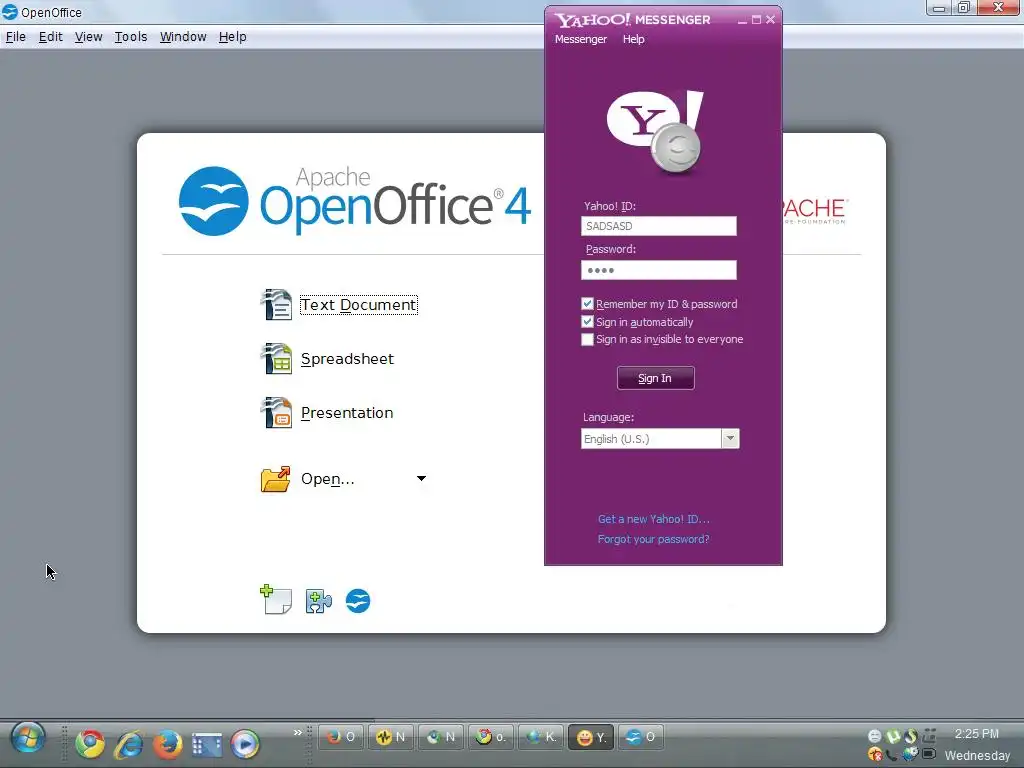This screenshot has height=768, width=1024.
Task: Click the Yahoo Messenger logo avatar
Action: click(x=656, y=132)
